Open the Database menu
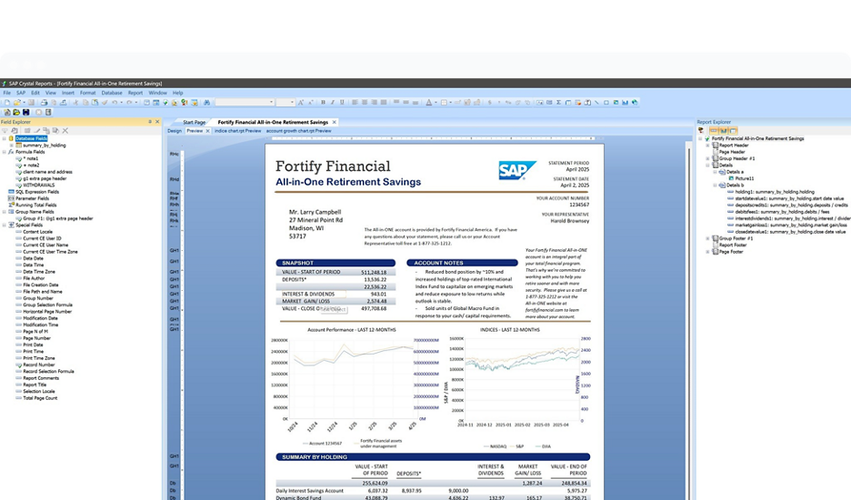 pos(112,93)
